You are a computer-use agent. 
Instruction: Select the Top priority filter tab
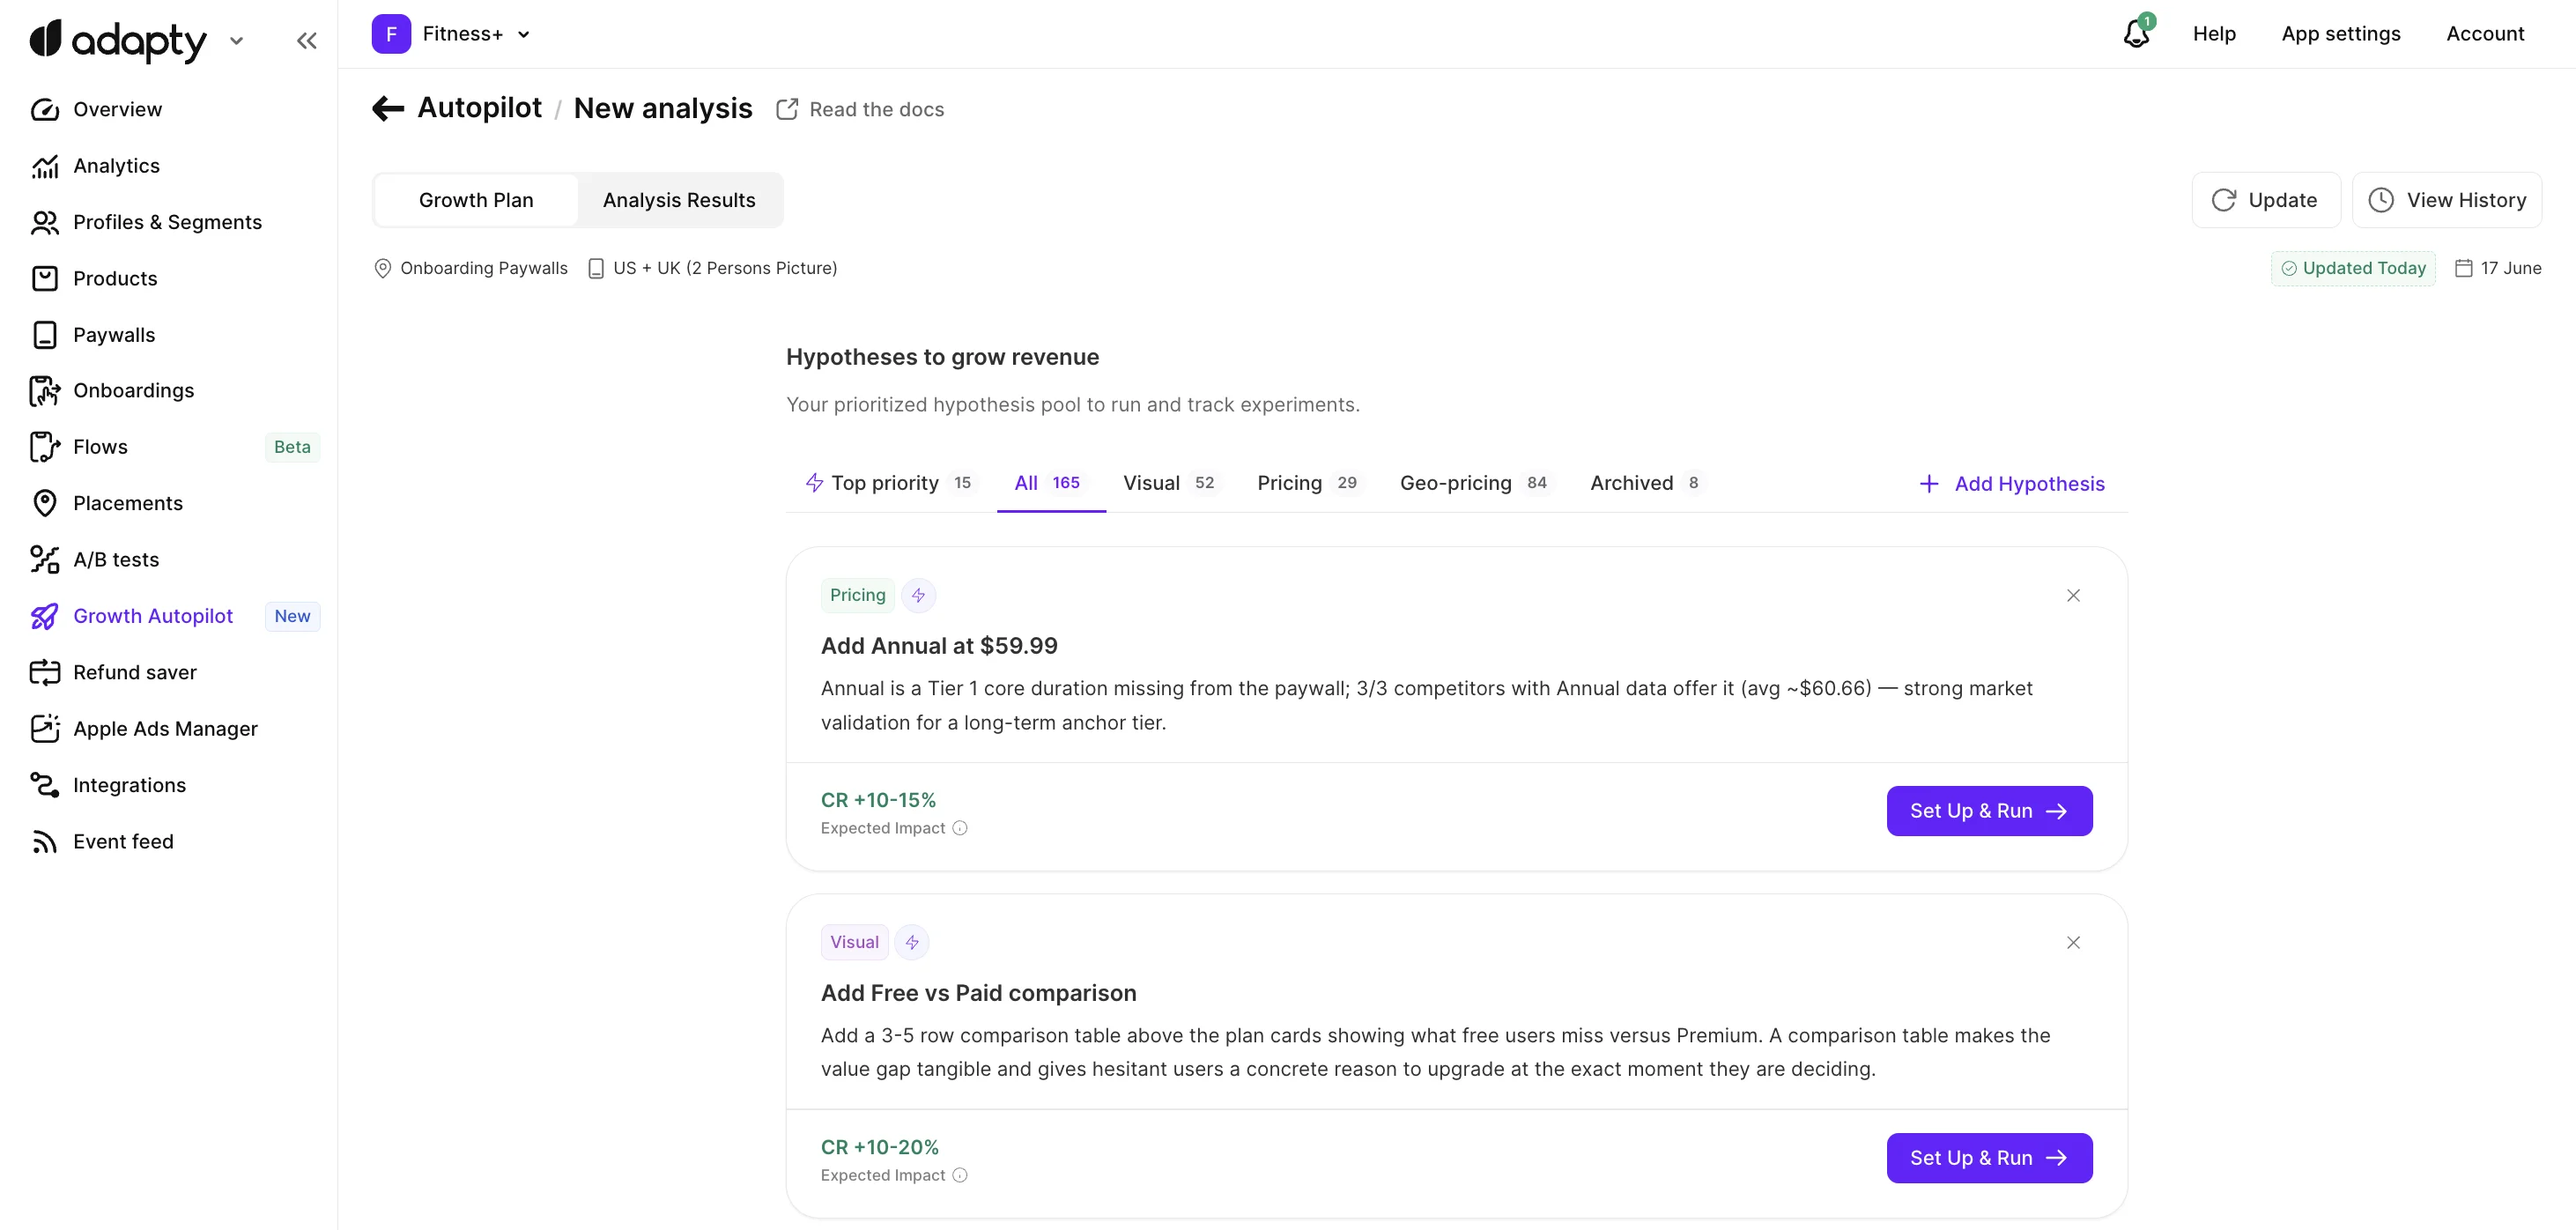click(x=890, y=483)
